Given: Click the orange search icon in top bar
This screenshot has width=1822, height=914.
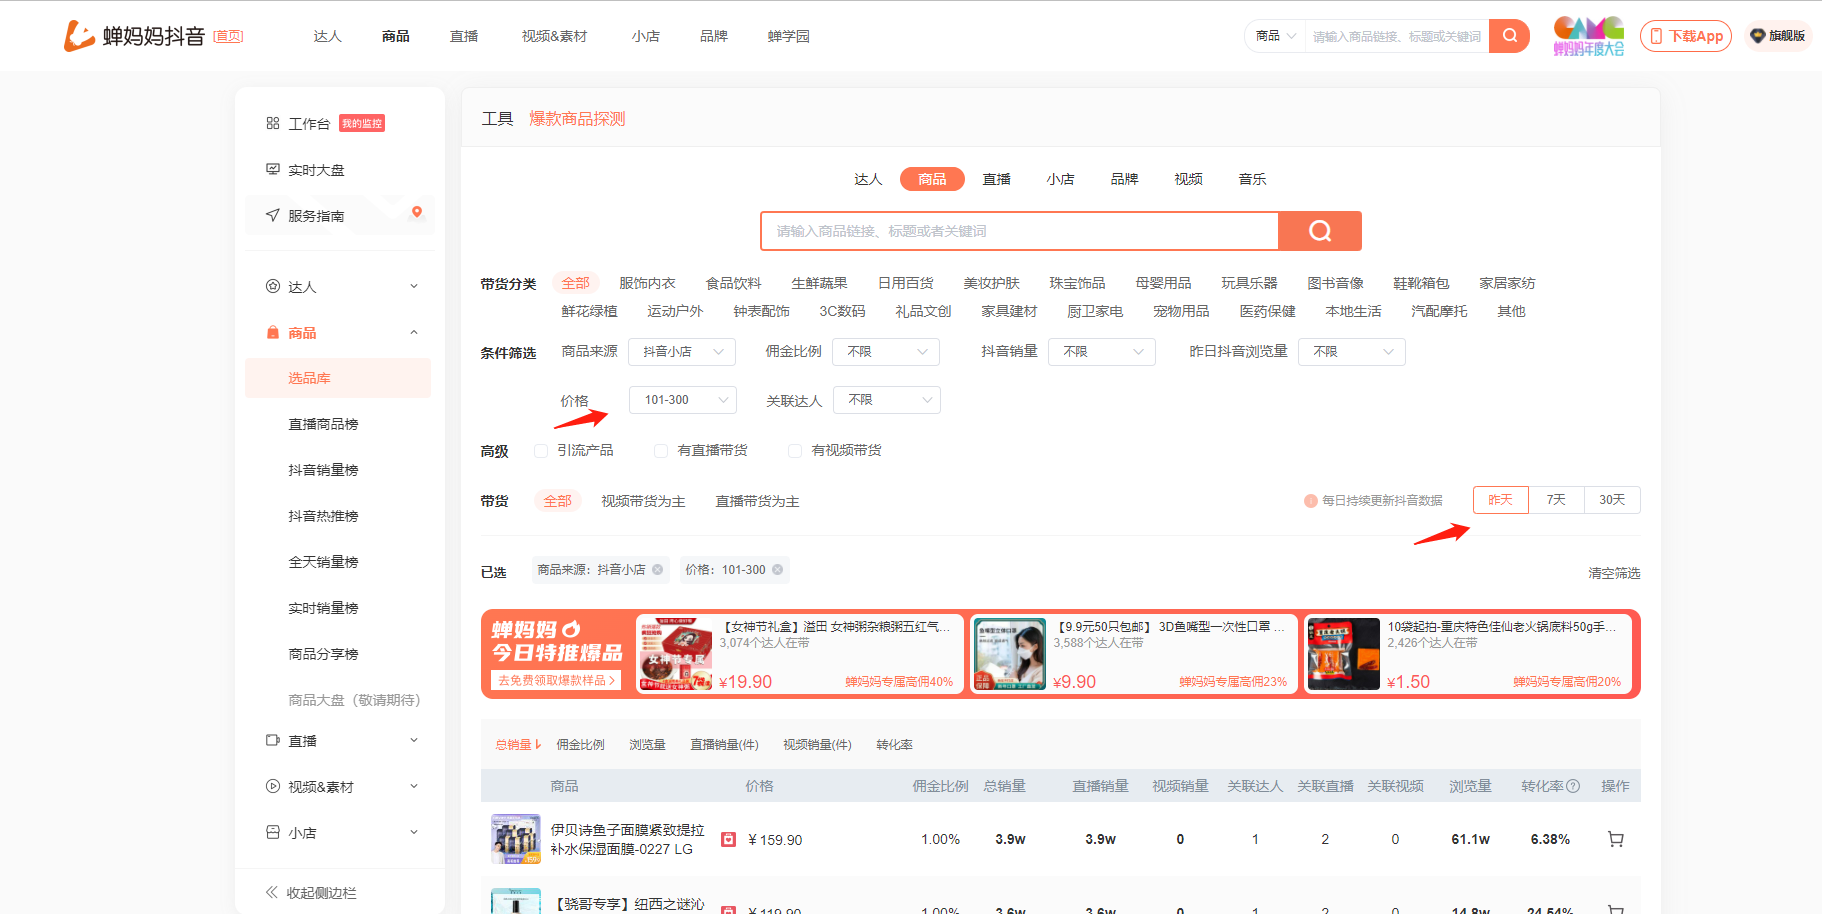Looking at the screenshot, I should pos(1509,36).
